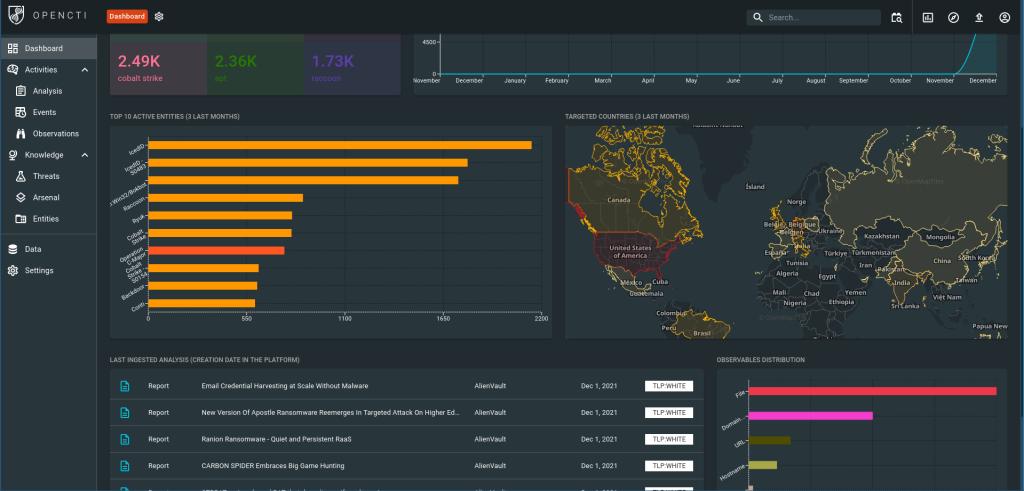The width and height of the screenshot is (1024, 491).
Task: Click the Dashboard sidebar icon
Action: pos(13,48)
